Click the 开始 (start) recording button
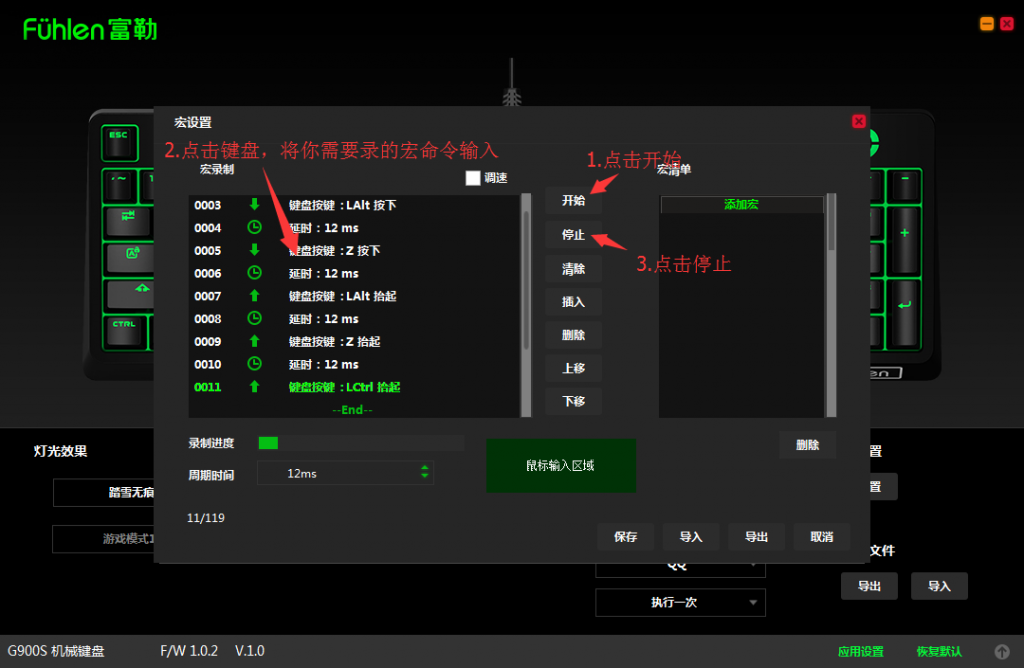Screen dimensions: 1024x668 point(573,200)
